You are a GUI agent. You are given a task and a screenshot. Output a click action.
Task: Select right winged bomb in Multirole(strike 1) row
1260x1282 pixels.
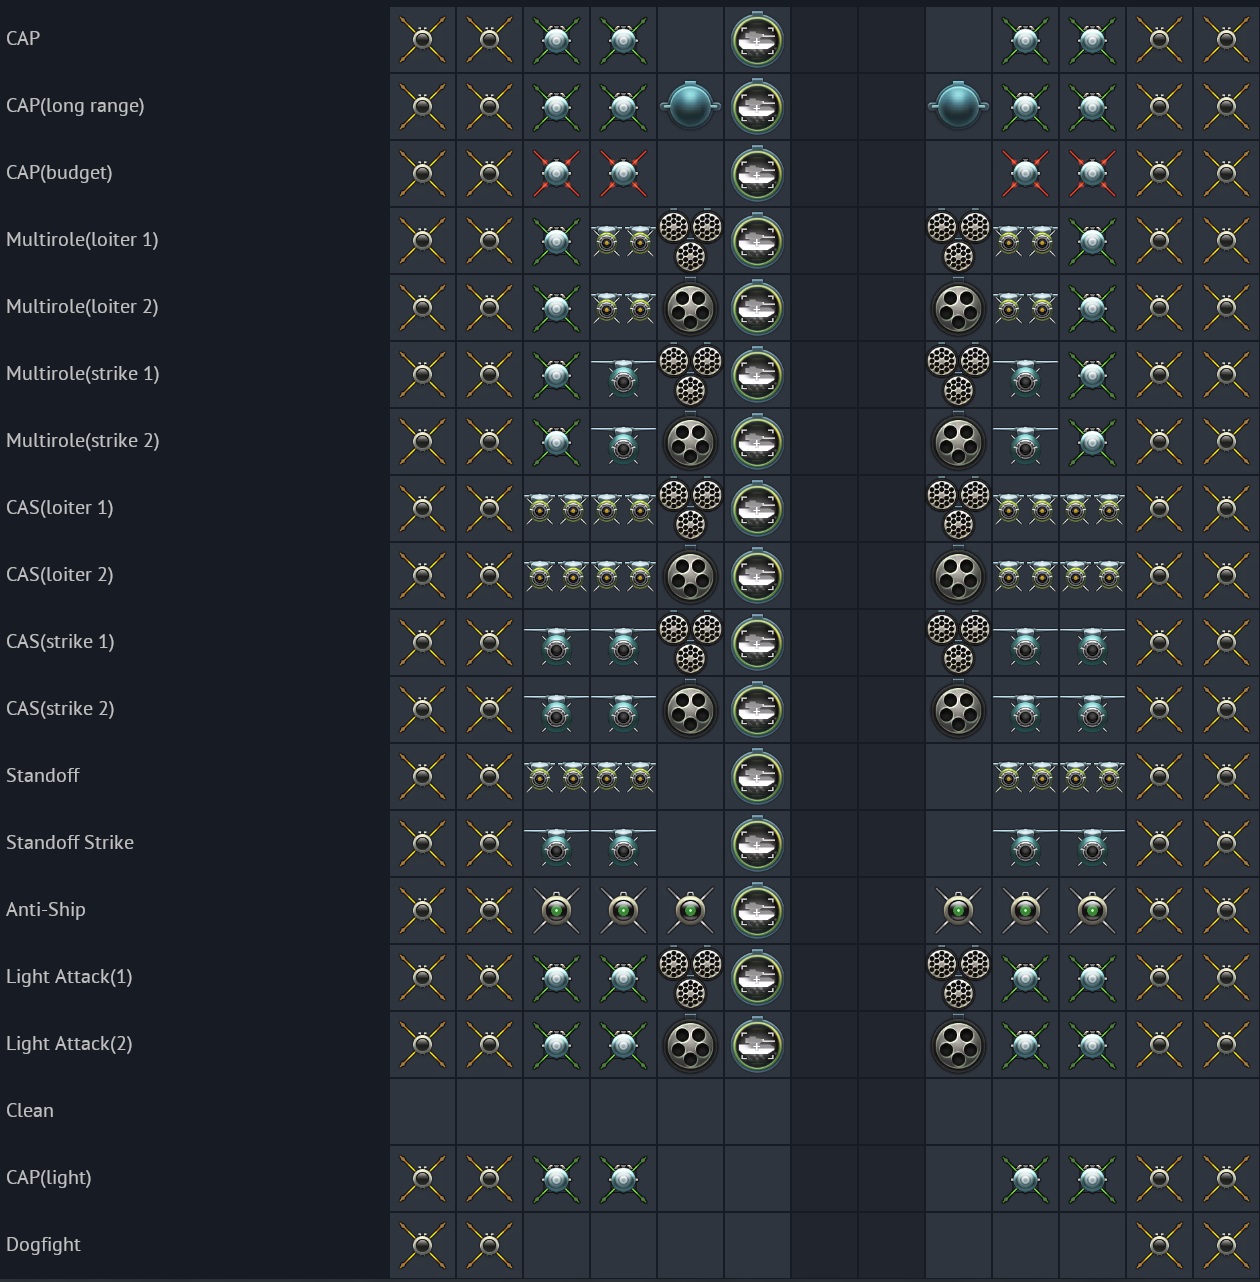coord(1025,376)
